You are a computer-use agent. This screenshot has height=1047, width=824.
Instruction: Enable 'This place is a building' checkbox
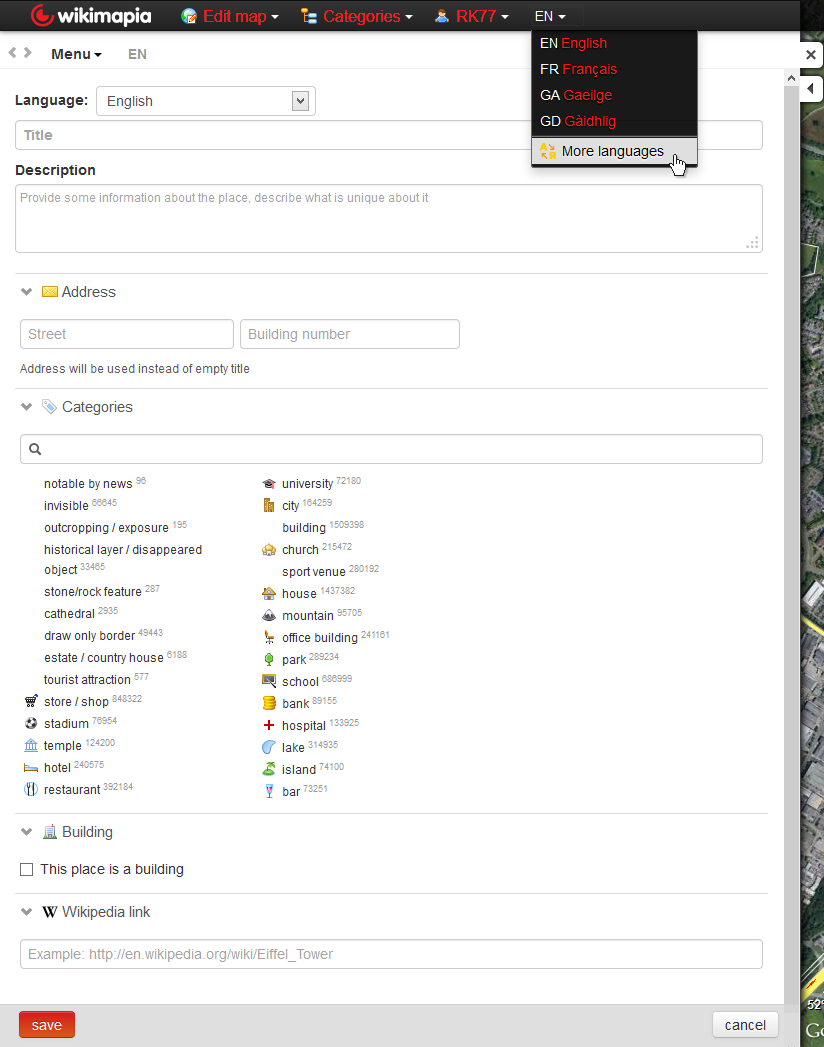click(27, 869)
